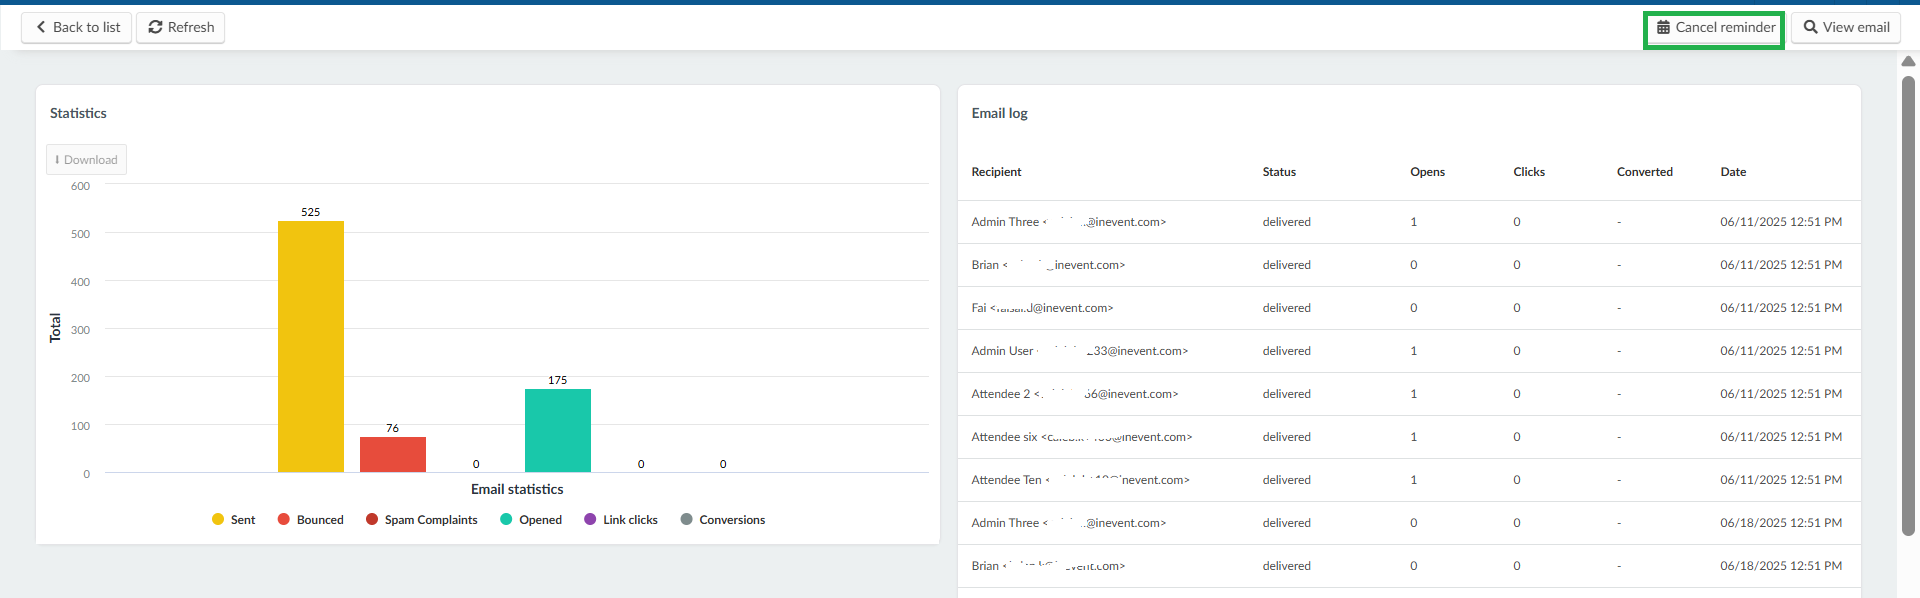Toggle the Bounced legend item
Screen dimensions: 1920x598
click(x=310, y=520)
